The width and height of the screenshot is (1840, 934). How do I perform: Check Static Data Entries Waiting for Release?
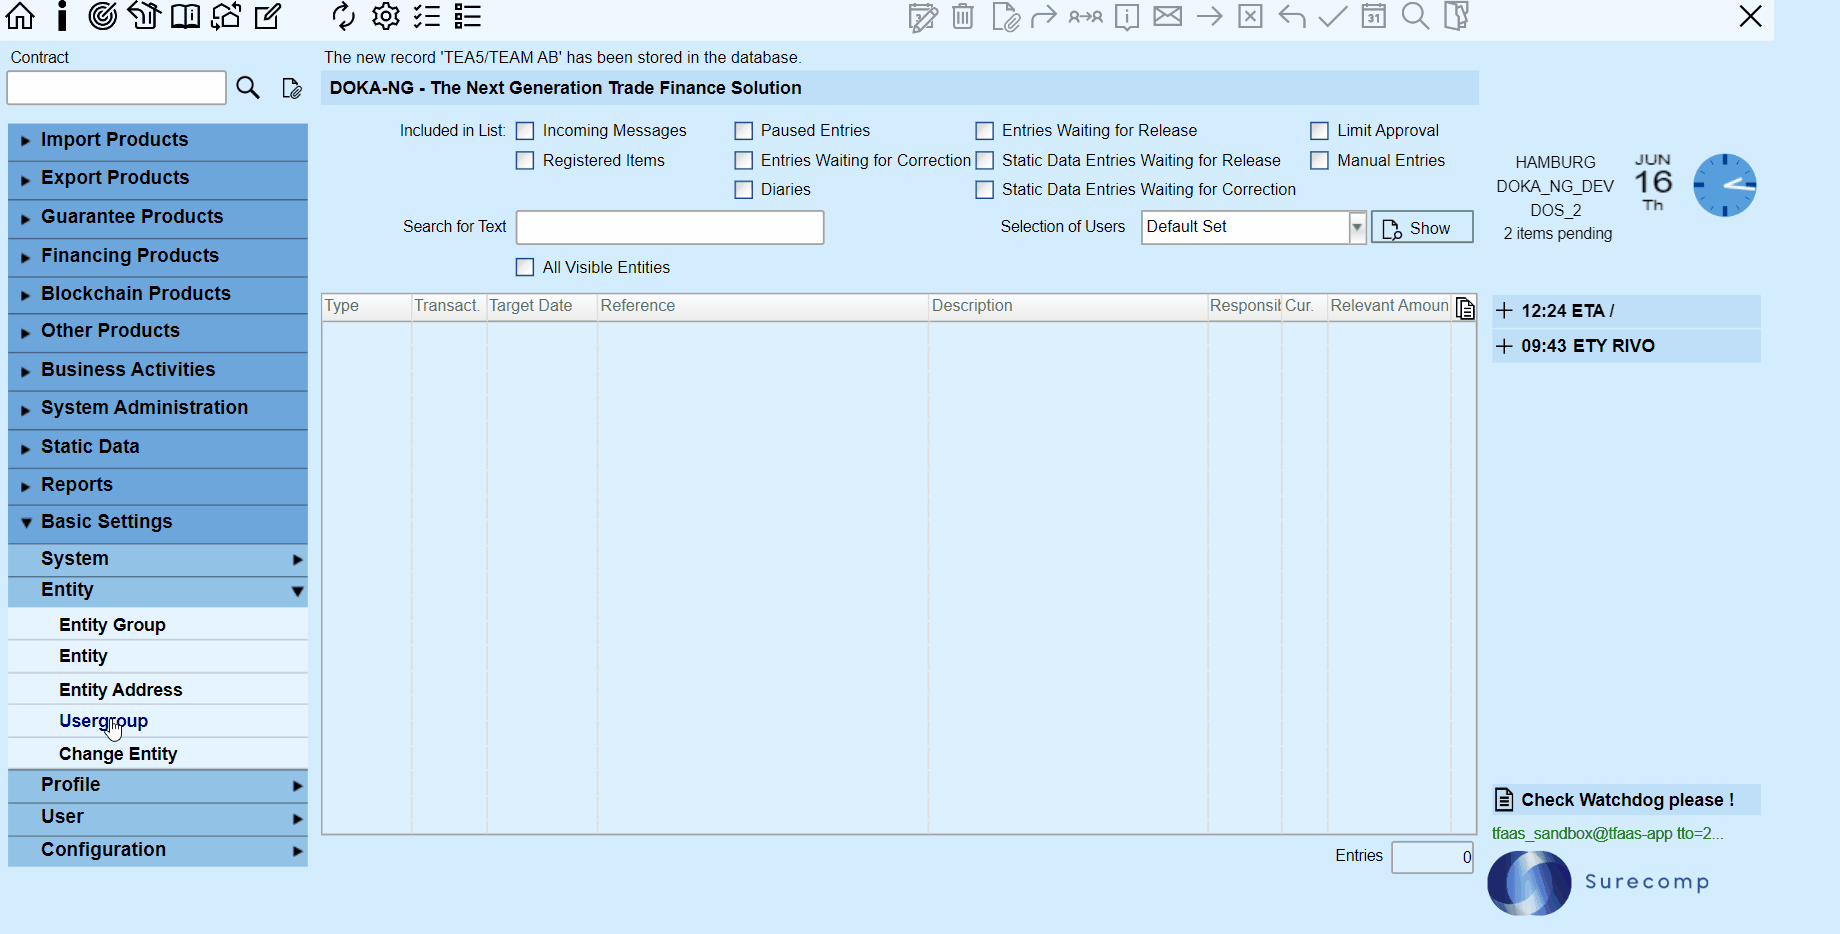coord(985,160)
